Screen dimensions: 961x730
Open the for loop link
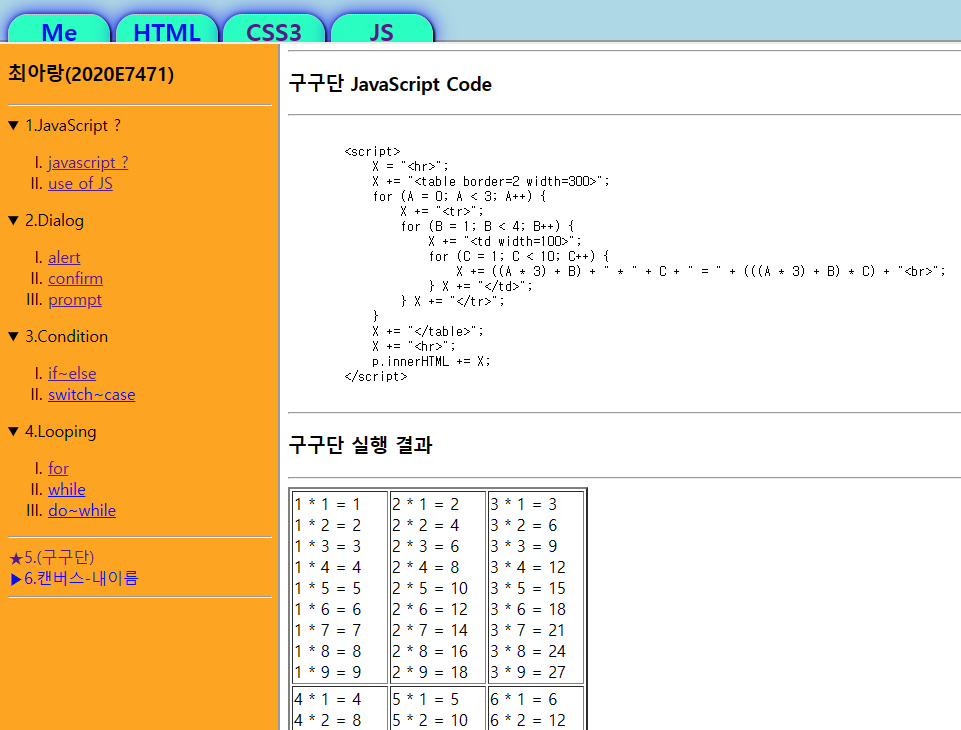pos(58,468)
